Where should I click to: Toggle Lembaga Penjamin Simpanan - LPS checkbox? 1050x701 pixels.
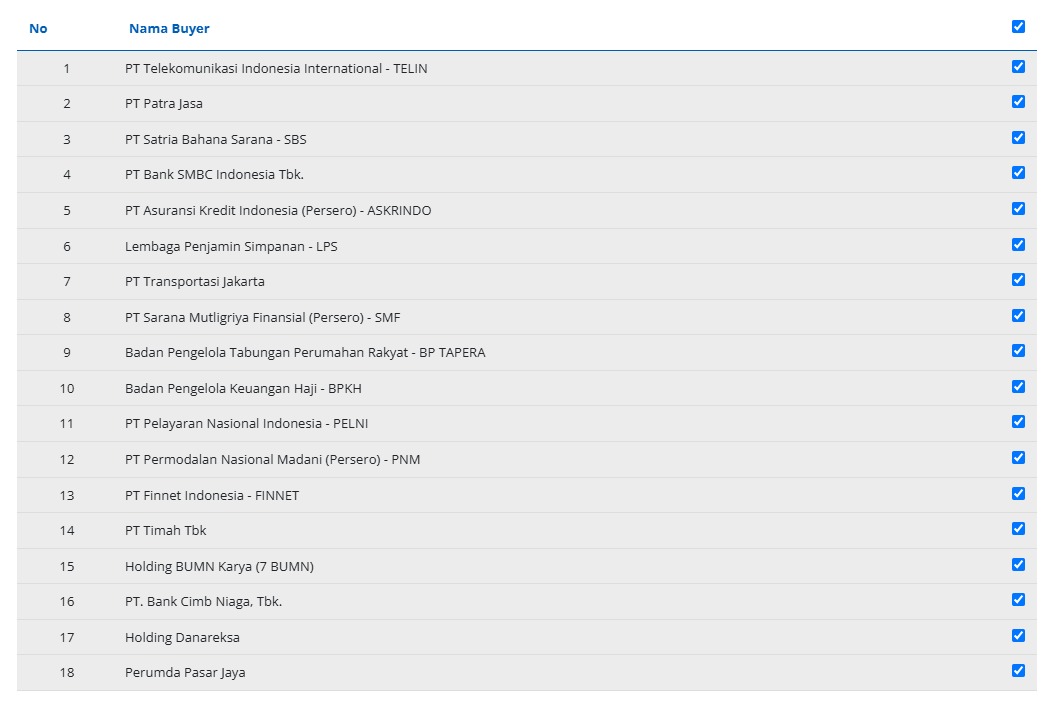1018,245
